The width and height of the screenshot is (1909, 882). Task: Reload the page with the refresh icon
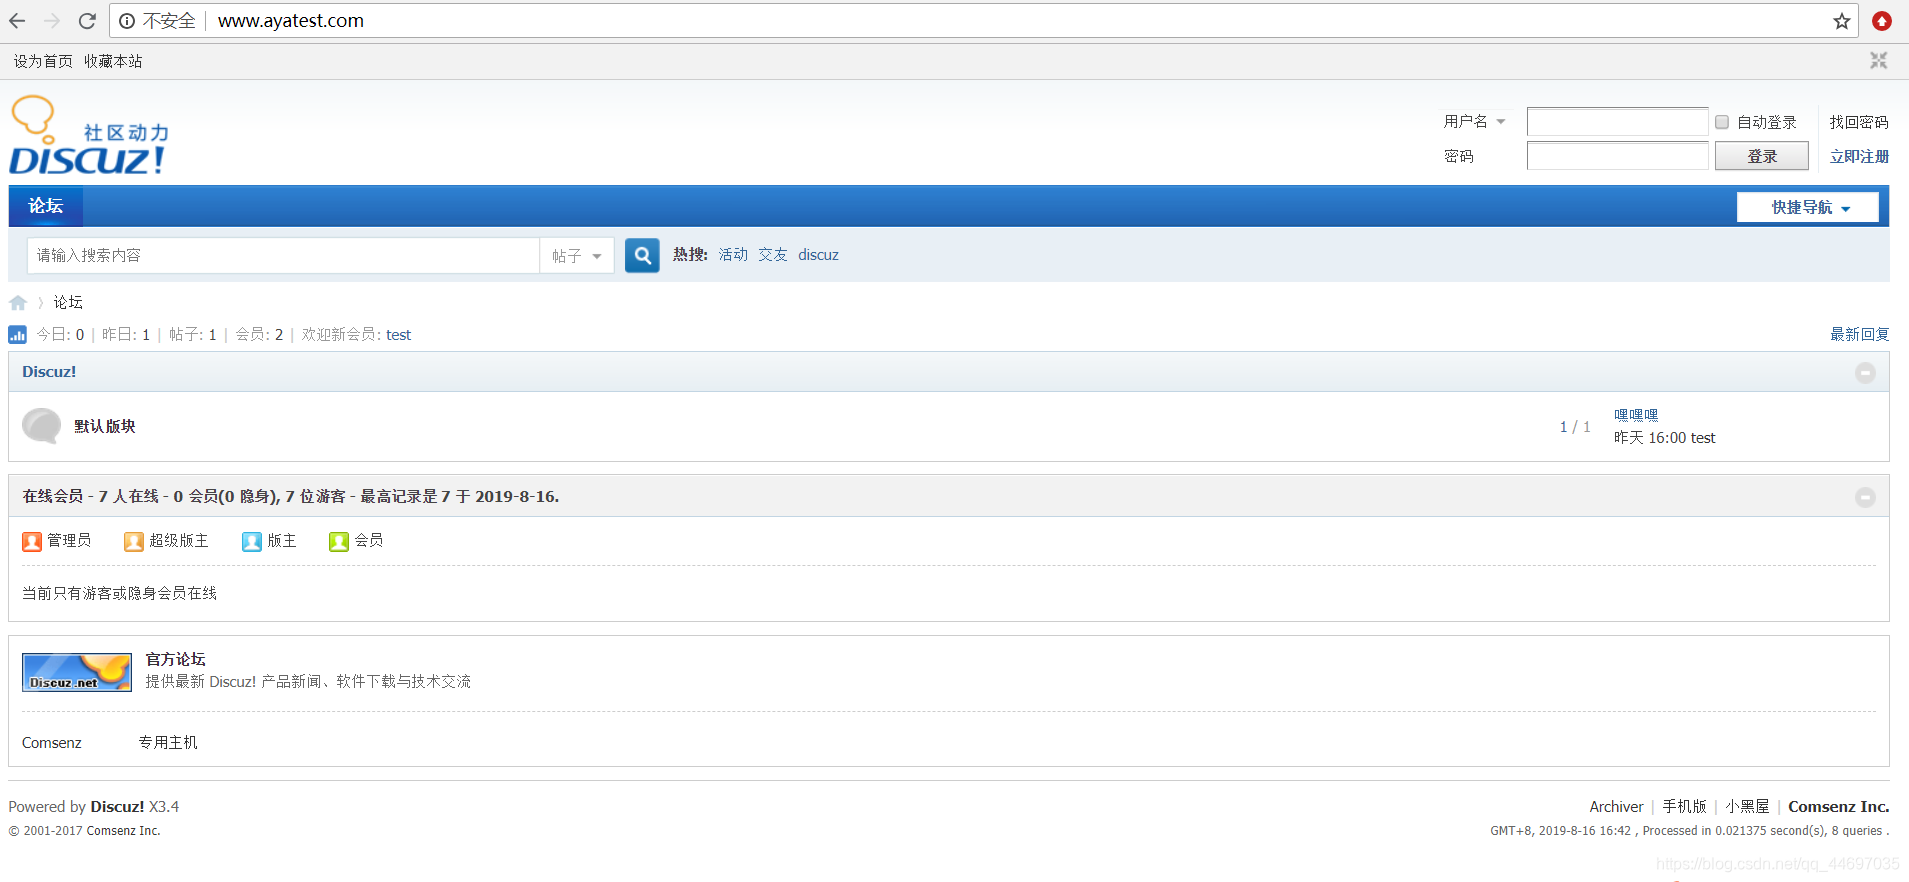point(87,21)
